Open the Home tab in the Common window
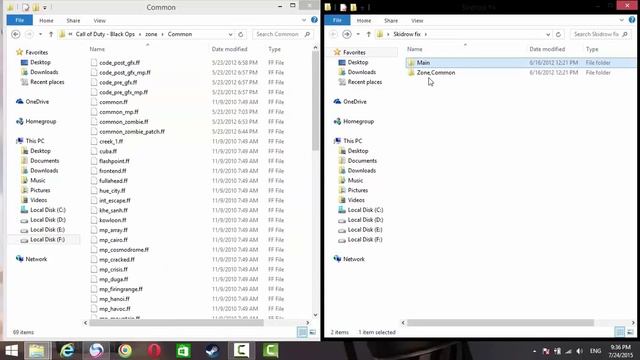Image resolution: width=640 pixels, height=360 pixels. click(x=46, y=20)
